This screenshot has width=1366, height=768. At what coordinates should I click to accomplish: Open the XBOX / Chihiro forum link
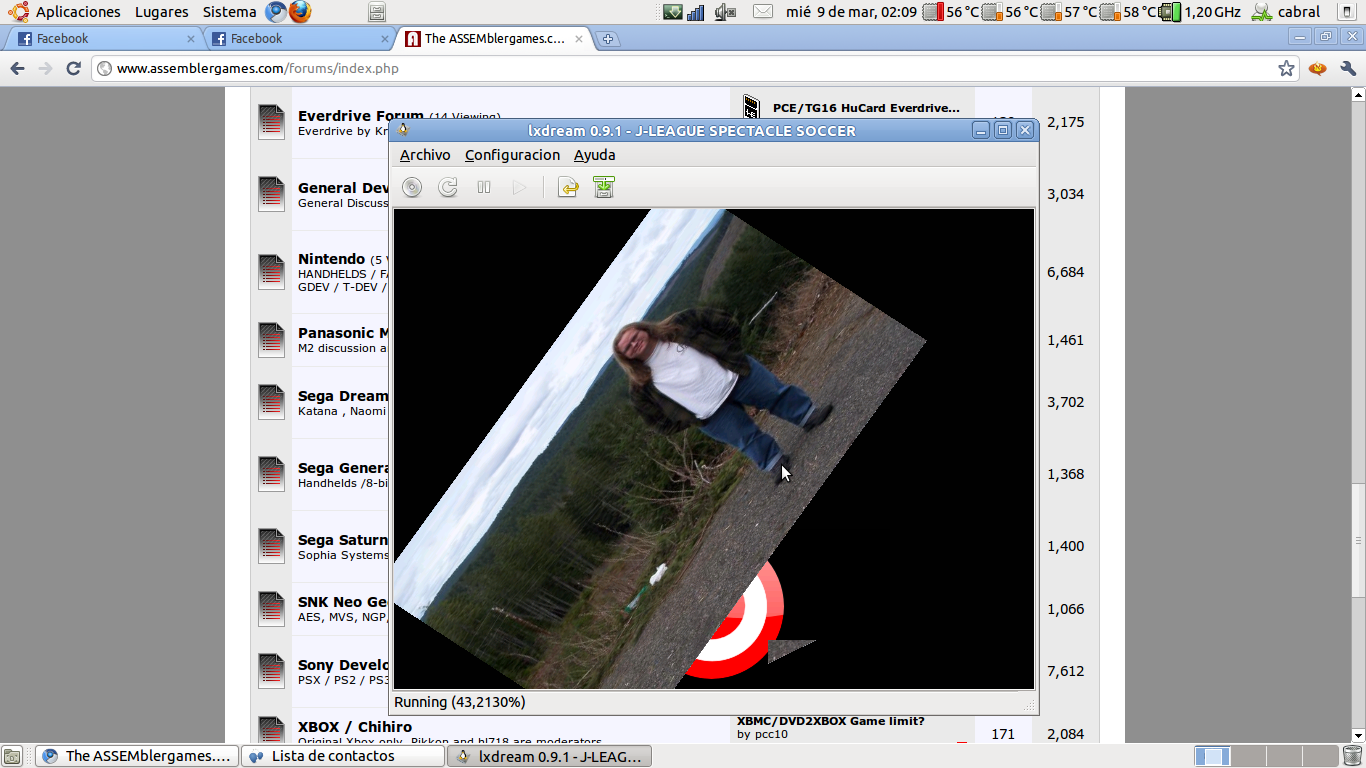pos(355,727)
